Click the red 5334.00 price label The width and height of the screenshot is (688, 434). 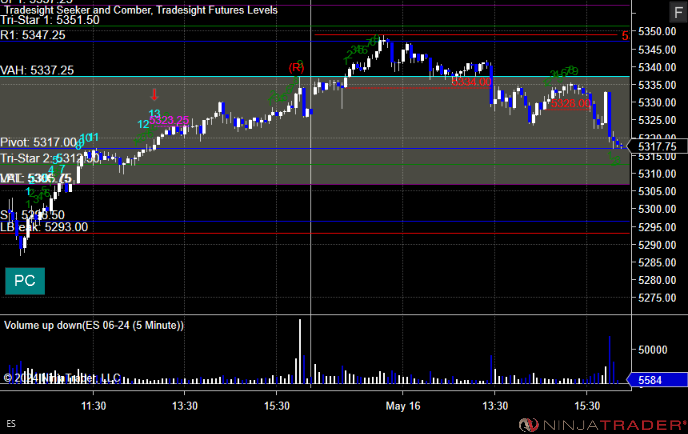point(471,82)
